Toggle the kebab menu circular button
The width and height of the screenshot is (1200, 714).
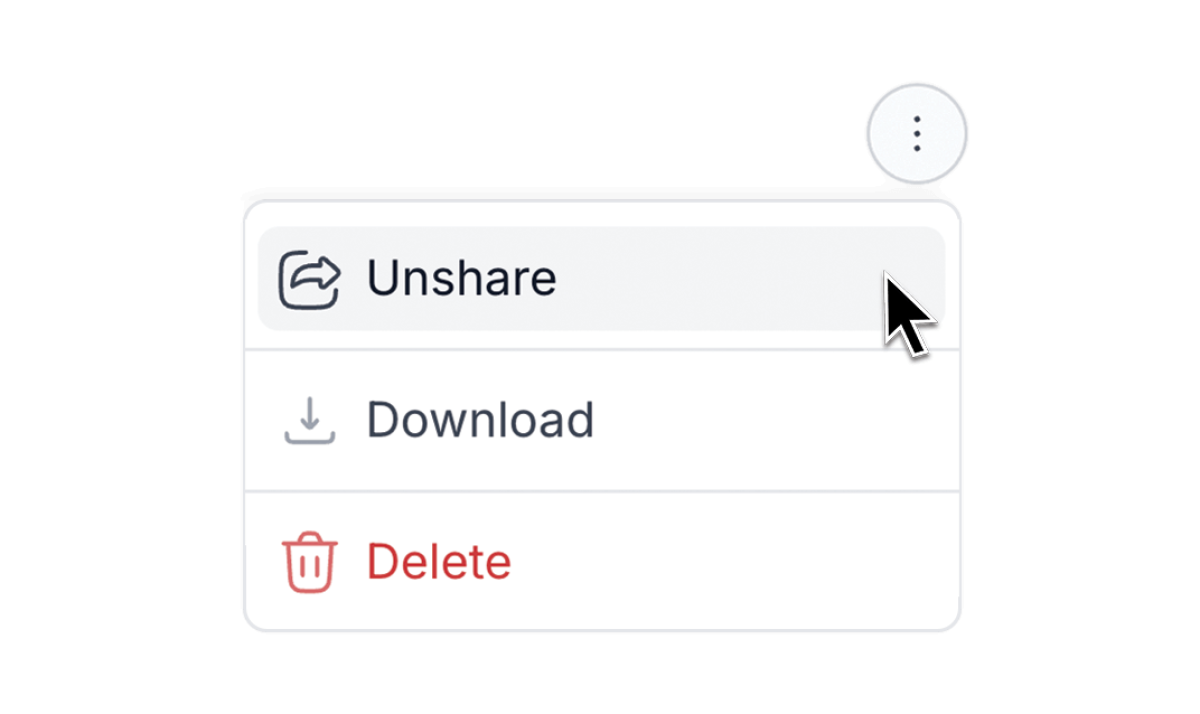click(916, 133)
